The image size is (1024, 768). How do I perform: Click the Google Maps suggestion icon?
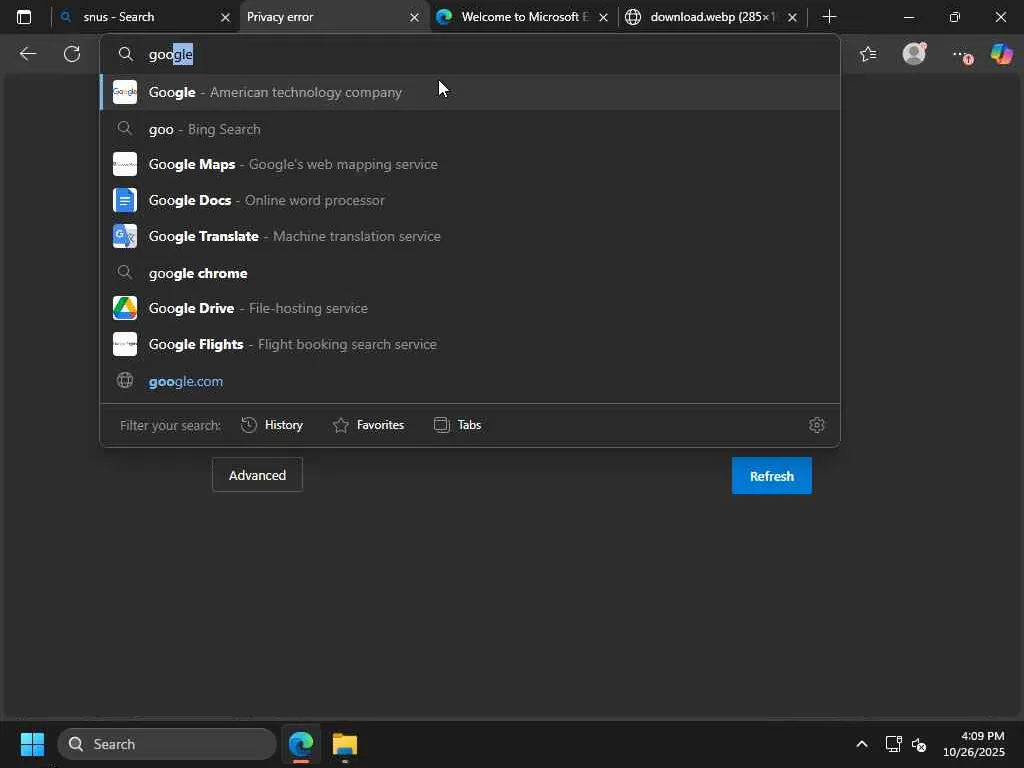click(125, 164)
